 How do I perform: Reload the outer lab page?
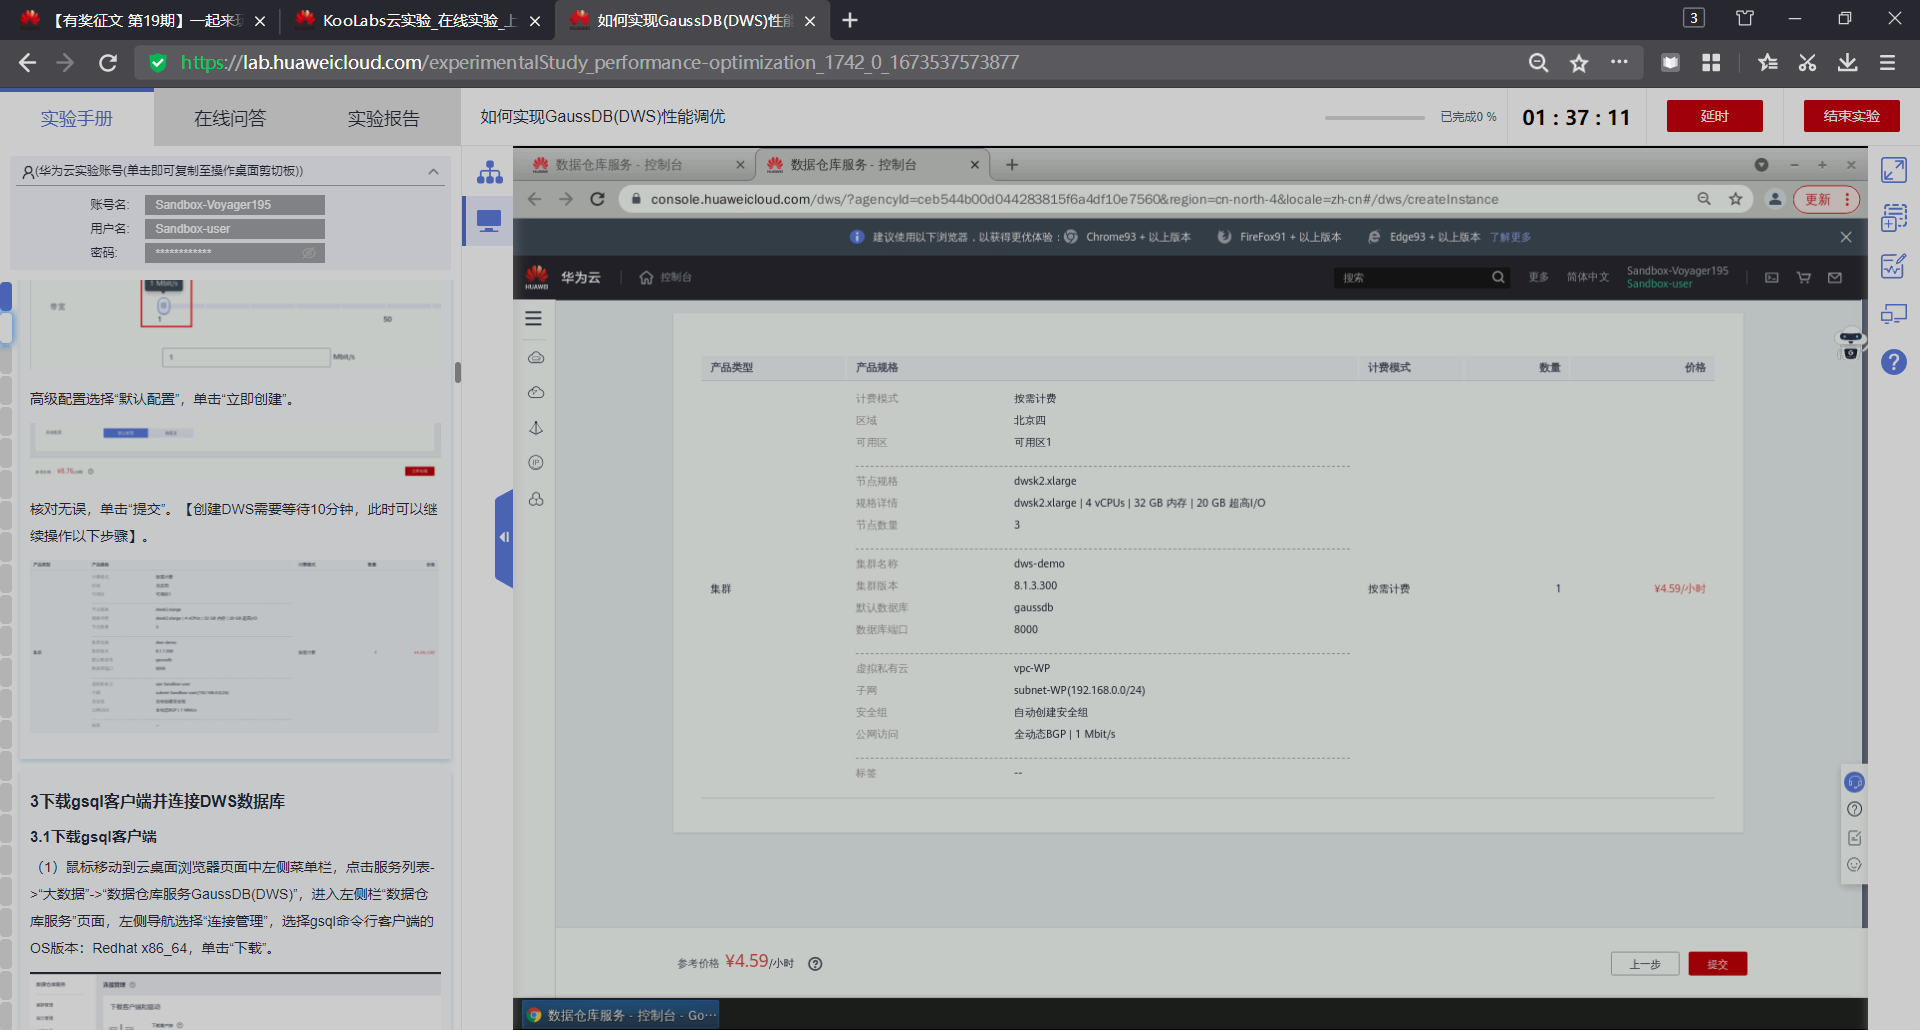[x=108, y=63]
